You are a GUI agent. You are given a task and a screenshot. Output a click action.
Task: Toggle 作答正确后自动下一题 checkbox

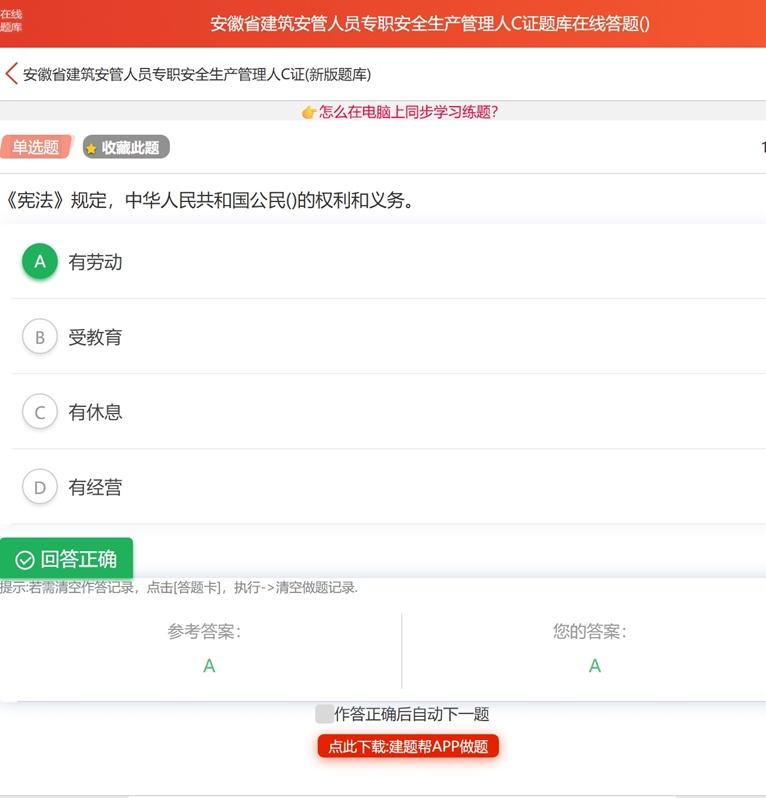tap(324, 714)
